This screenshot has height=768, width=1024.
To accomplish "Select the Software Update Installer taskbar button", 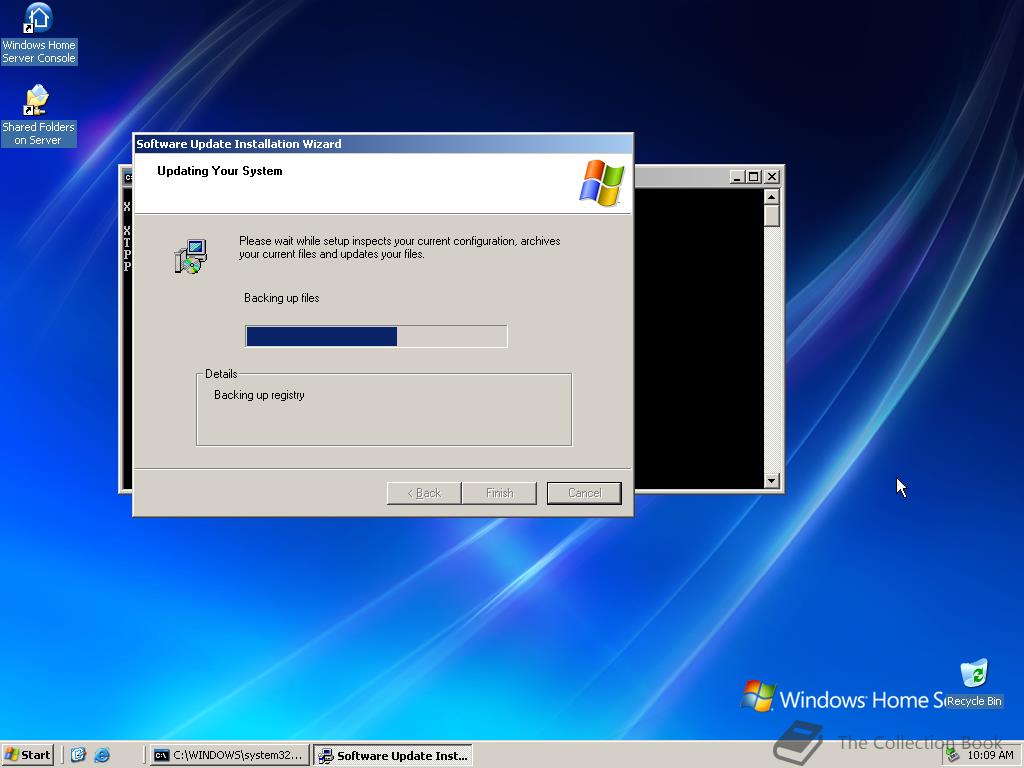I will coord(393,755).
